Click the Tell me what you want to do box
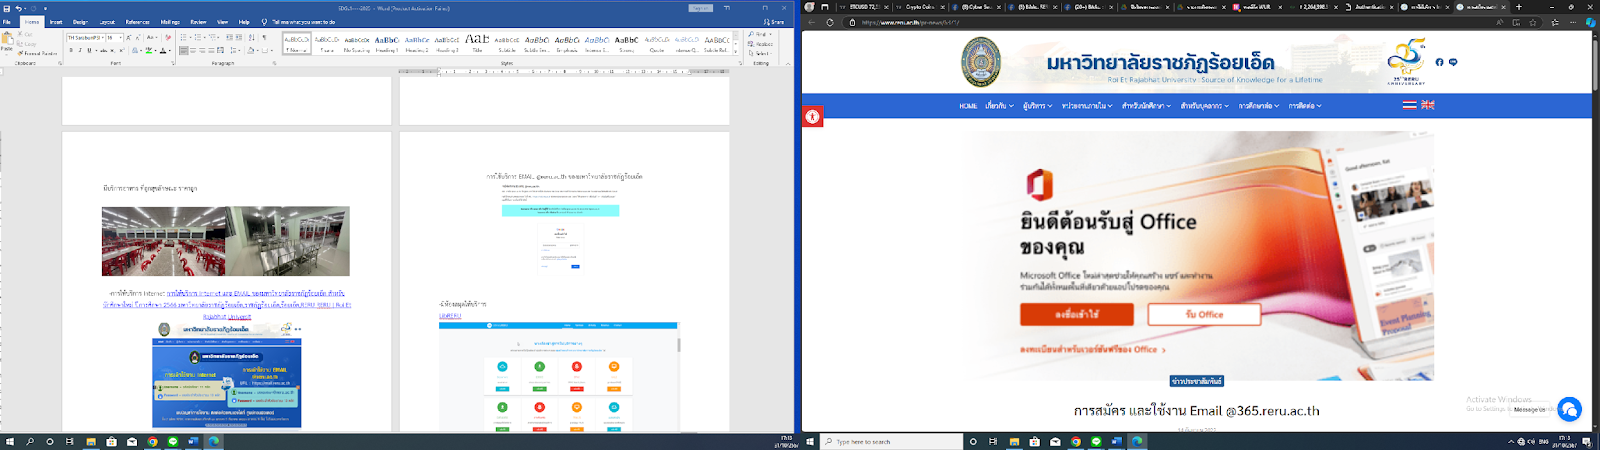Image resolution: width=1600 pixels, height=450 pixels. click(303, 21)
